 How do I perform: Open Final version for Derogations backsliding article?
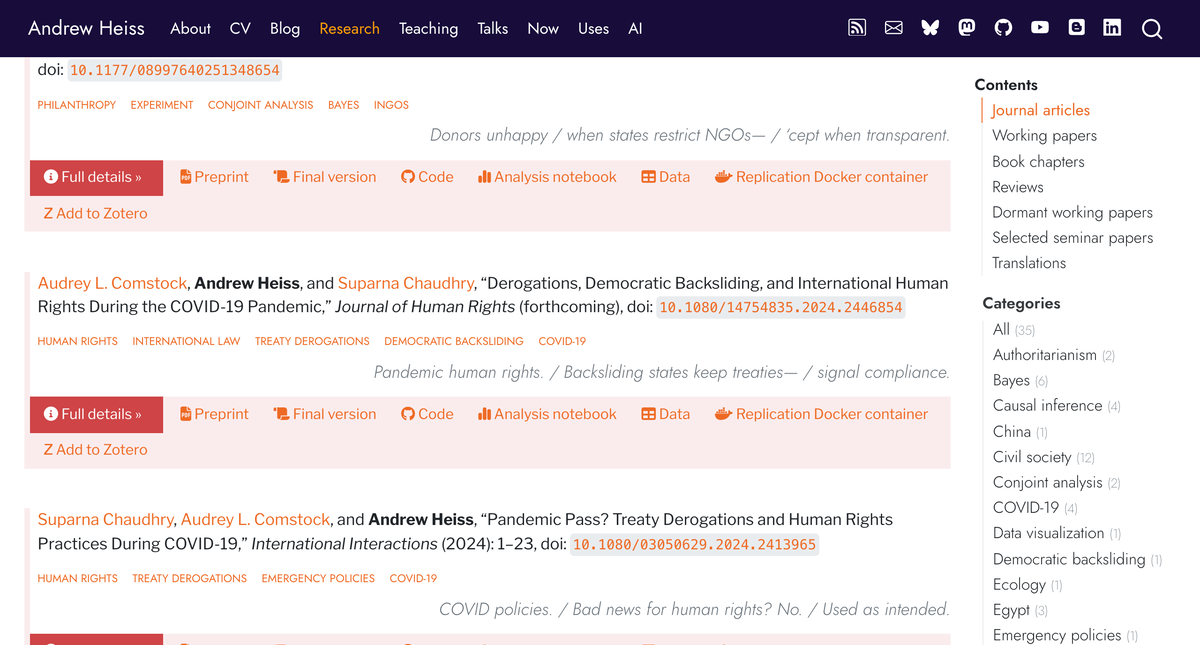(325, 414)
